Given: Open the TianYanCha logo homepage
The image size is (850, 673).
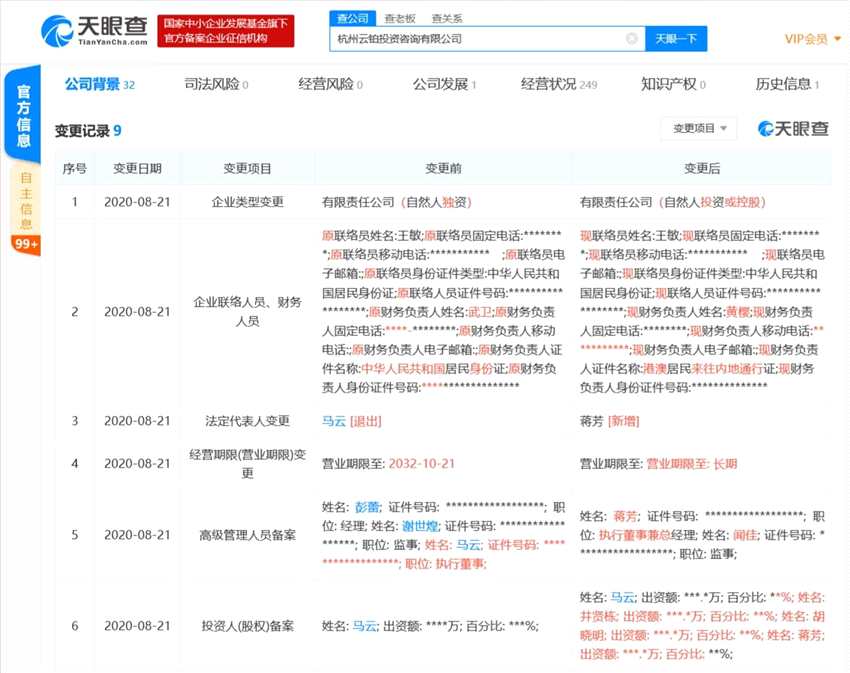Looking at the screenshot, I should 94,30.
